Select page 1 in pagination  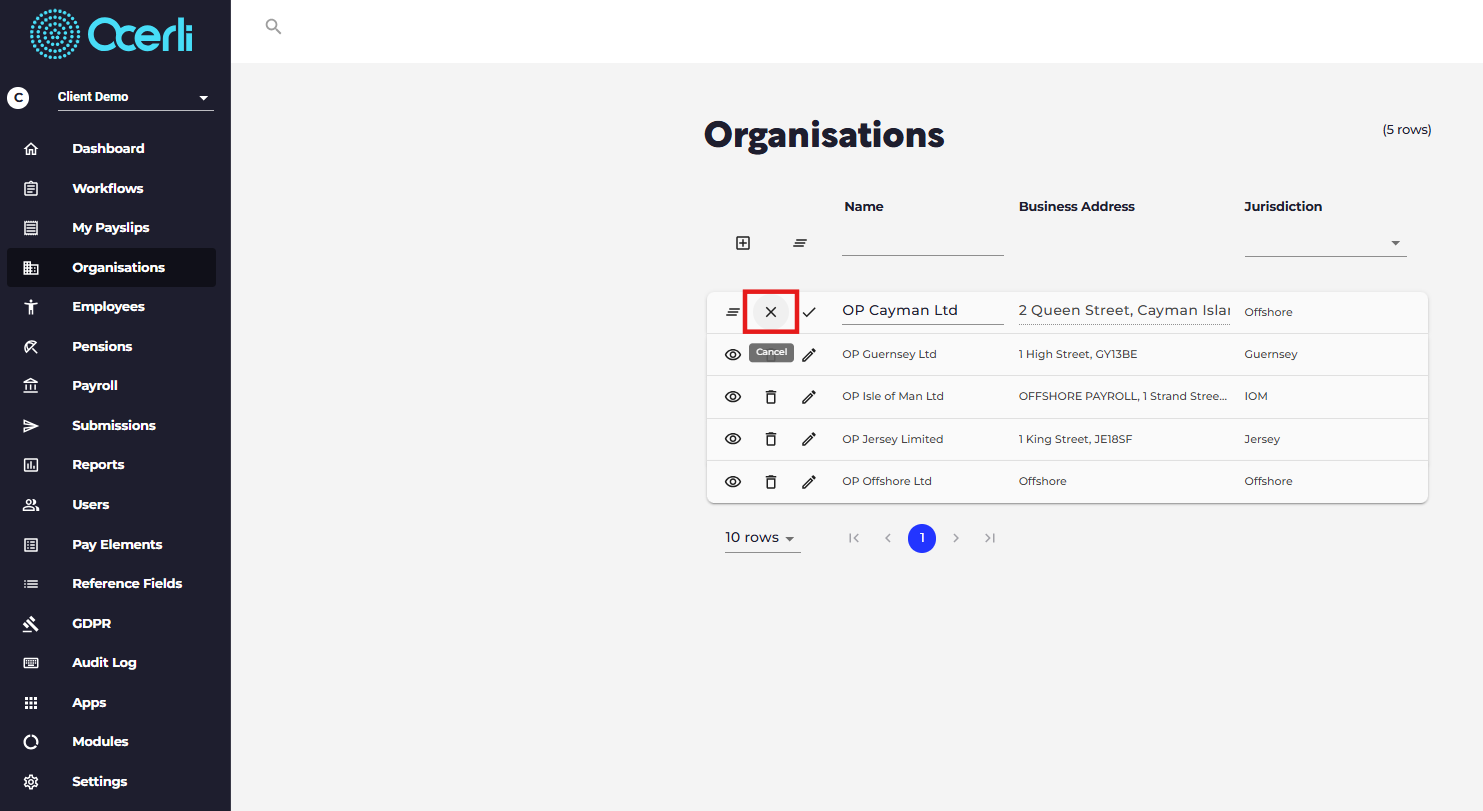922,538
